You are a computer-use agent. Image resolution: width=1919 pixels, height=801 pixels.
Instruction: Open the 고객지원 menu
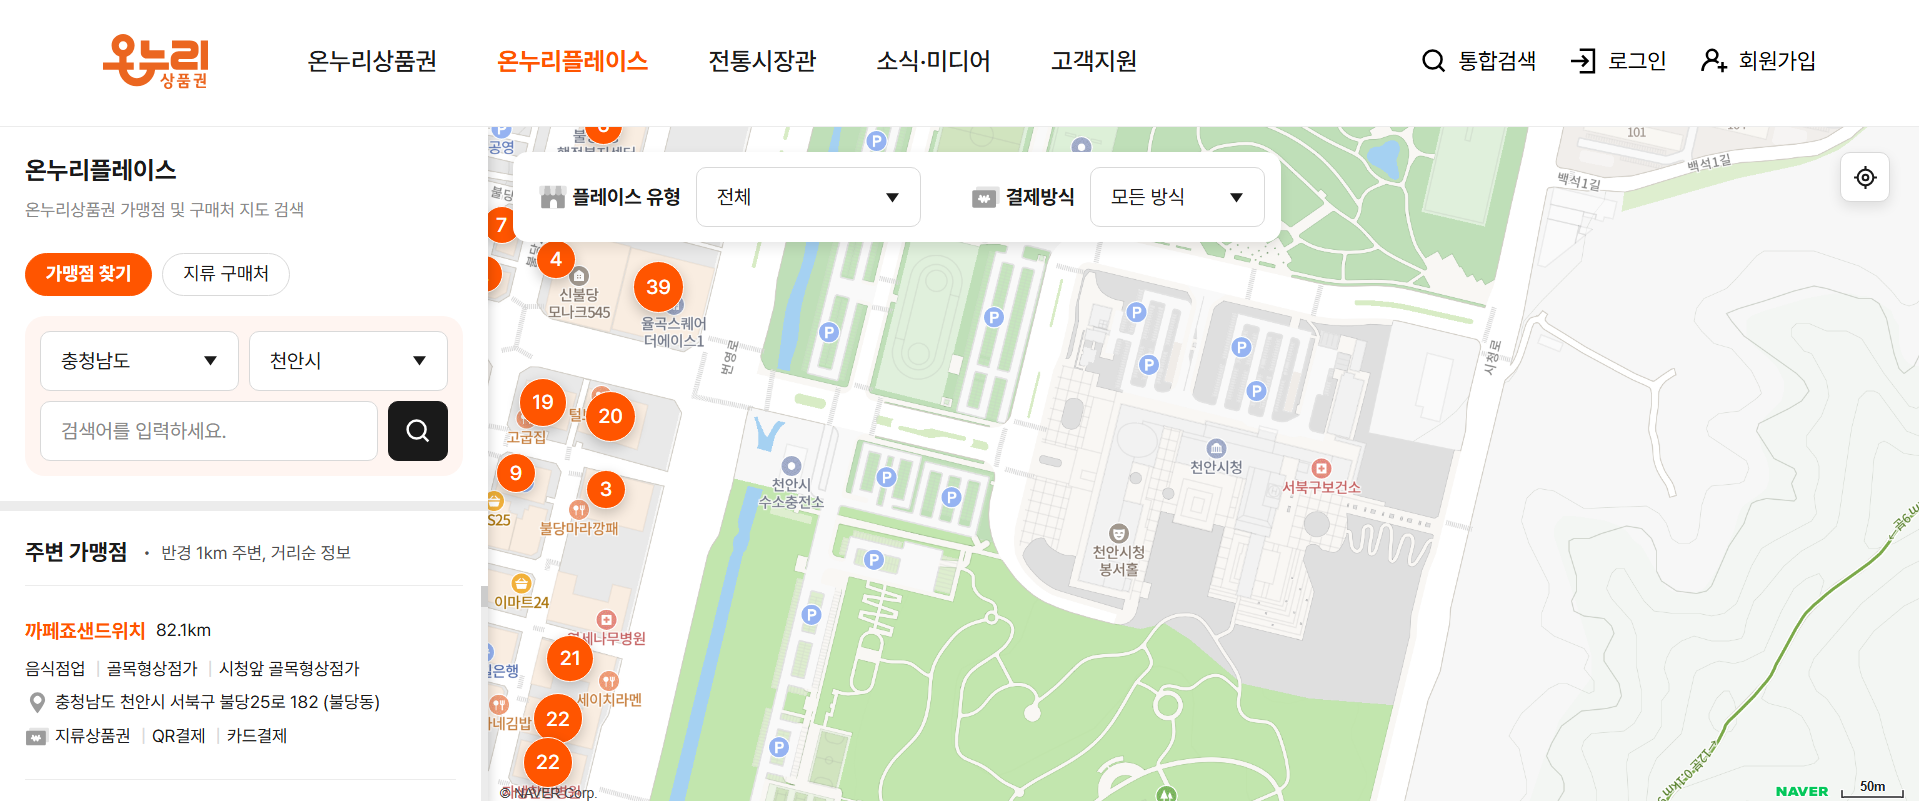[1093, 61]
